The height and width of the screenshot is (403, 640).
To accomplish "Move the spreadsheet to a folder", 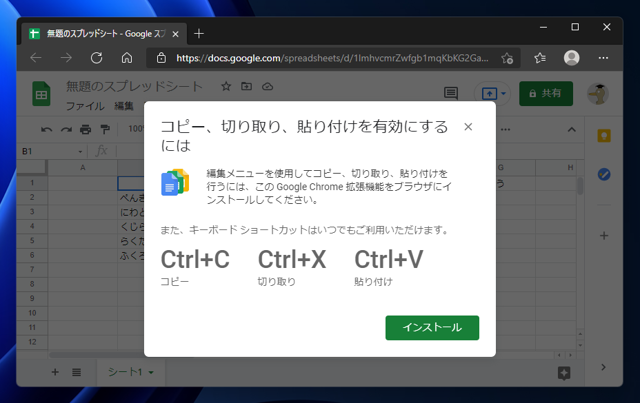I will click(x=247, y=87).
